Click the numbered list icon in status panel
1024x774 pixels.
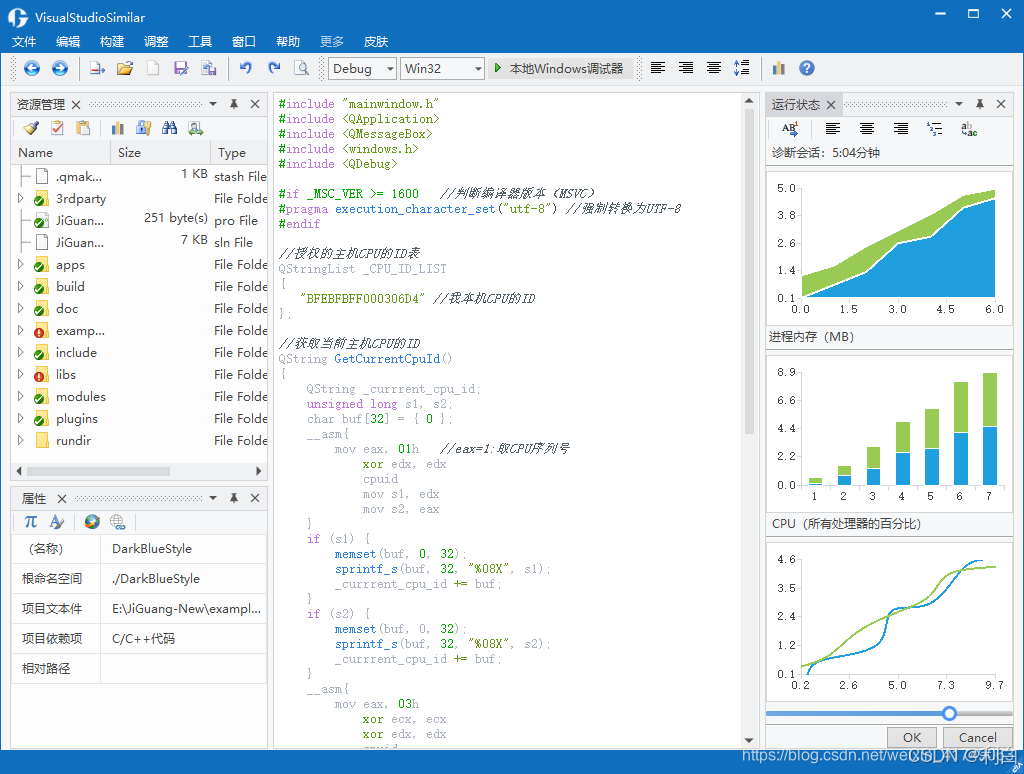coord(935,129)
